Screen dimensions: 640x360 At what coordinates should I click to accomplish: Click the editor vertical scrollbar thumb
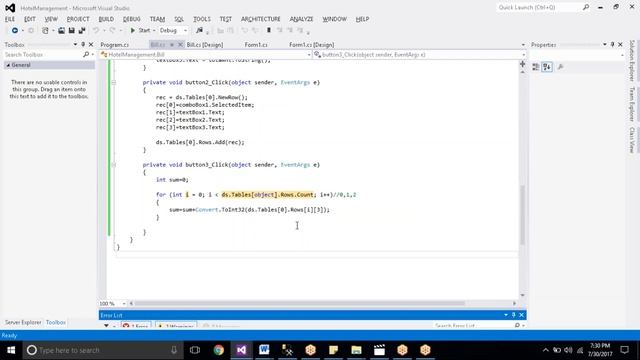click(x=522, y=215)
